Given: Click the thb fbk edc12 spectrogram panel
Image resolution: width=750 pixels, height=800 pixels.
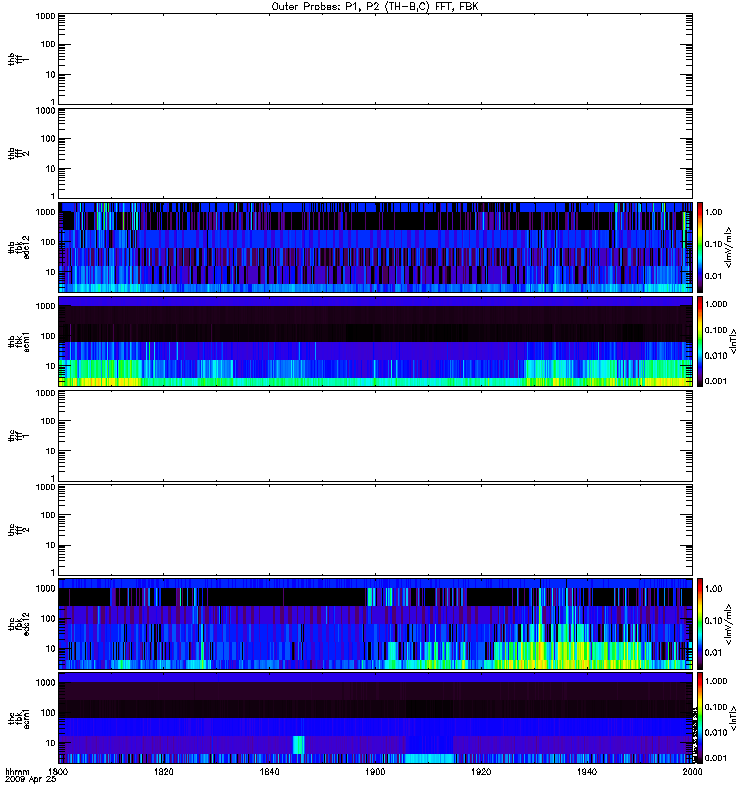Looking at the screenshot, I should click(x=376, y=247).
